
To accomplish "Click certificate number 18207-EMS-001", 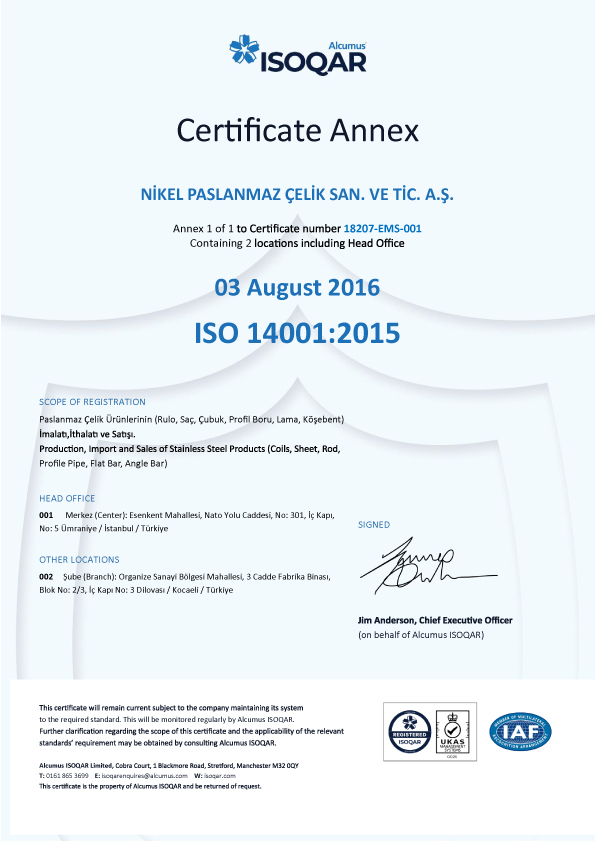I will pyautogui.click(x=382, y=229).
